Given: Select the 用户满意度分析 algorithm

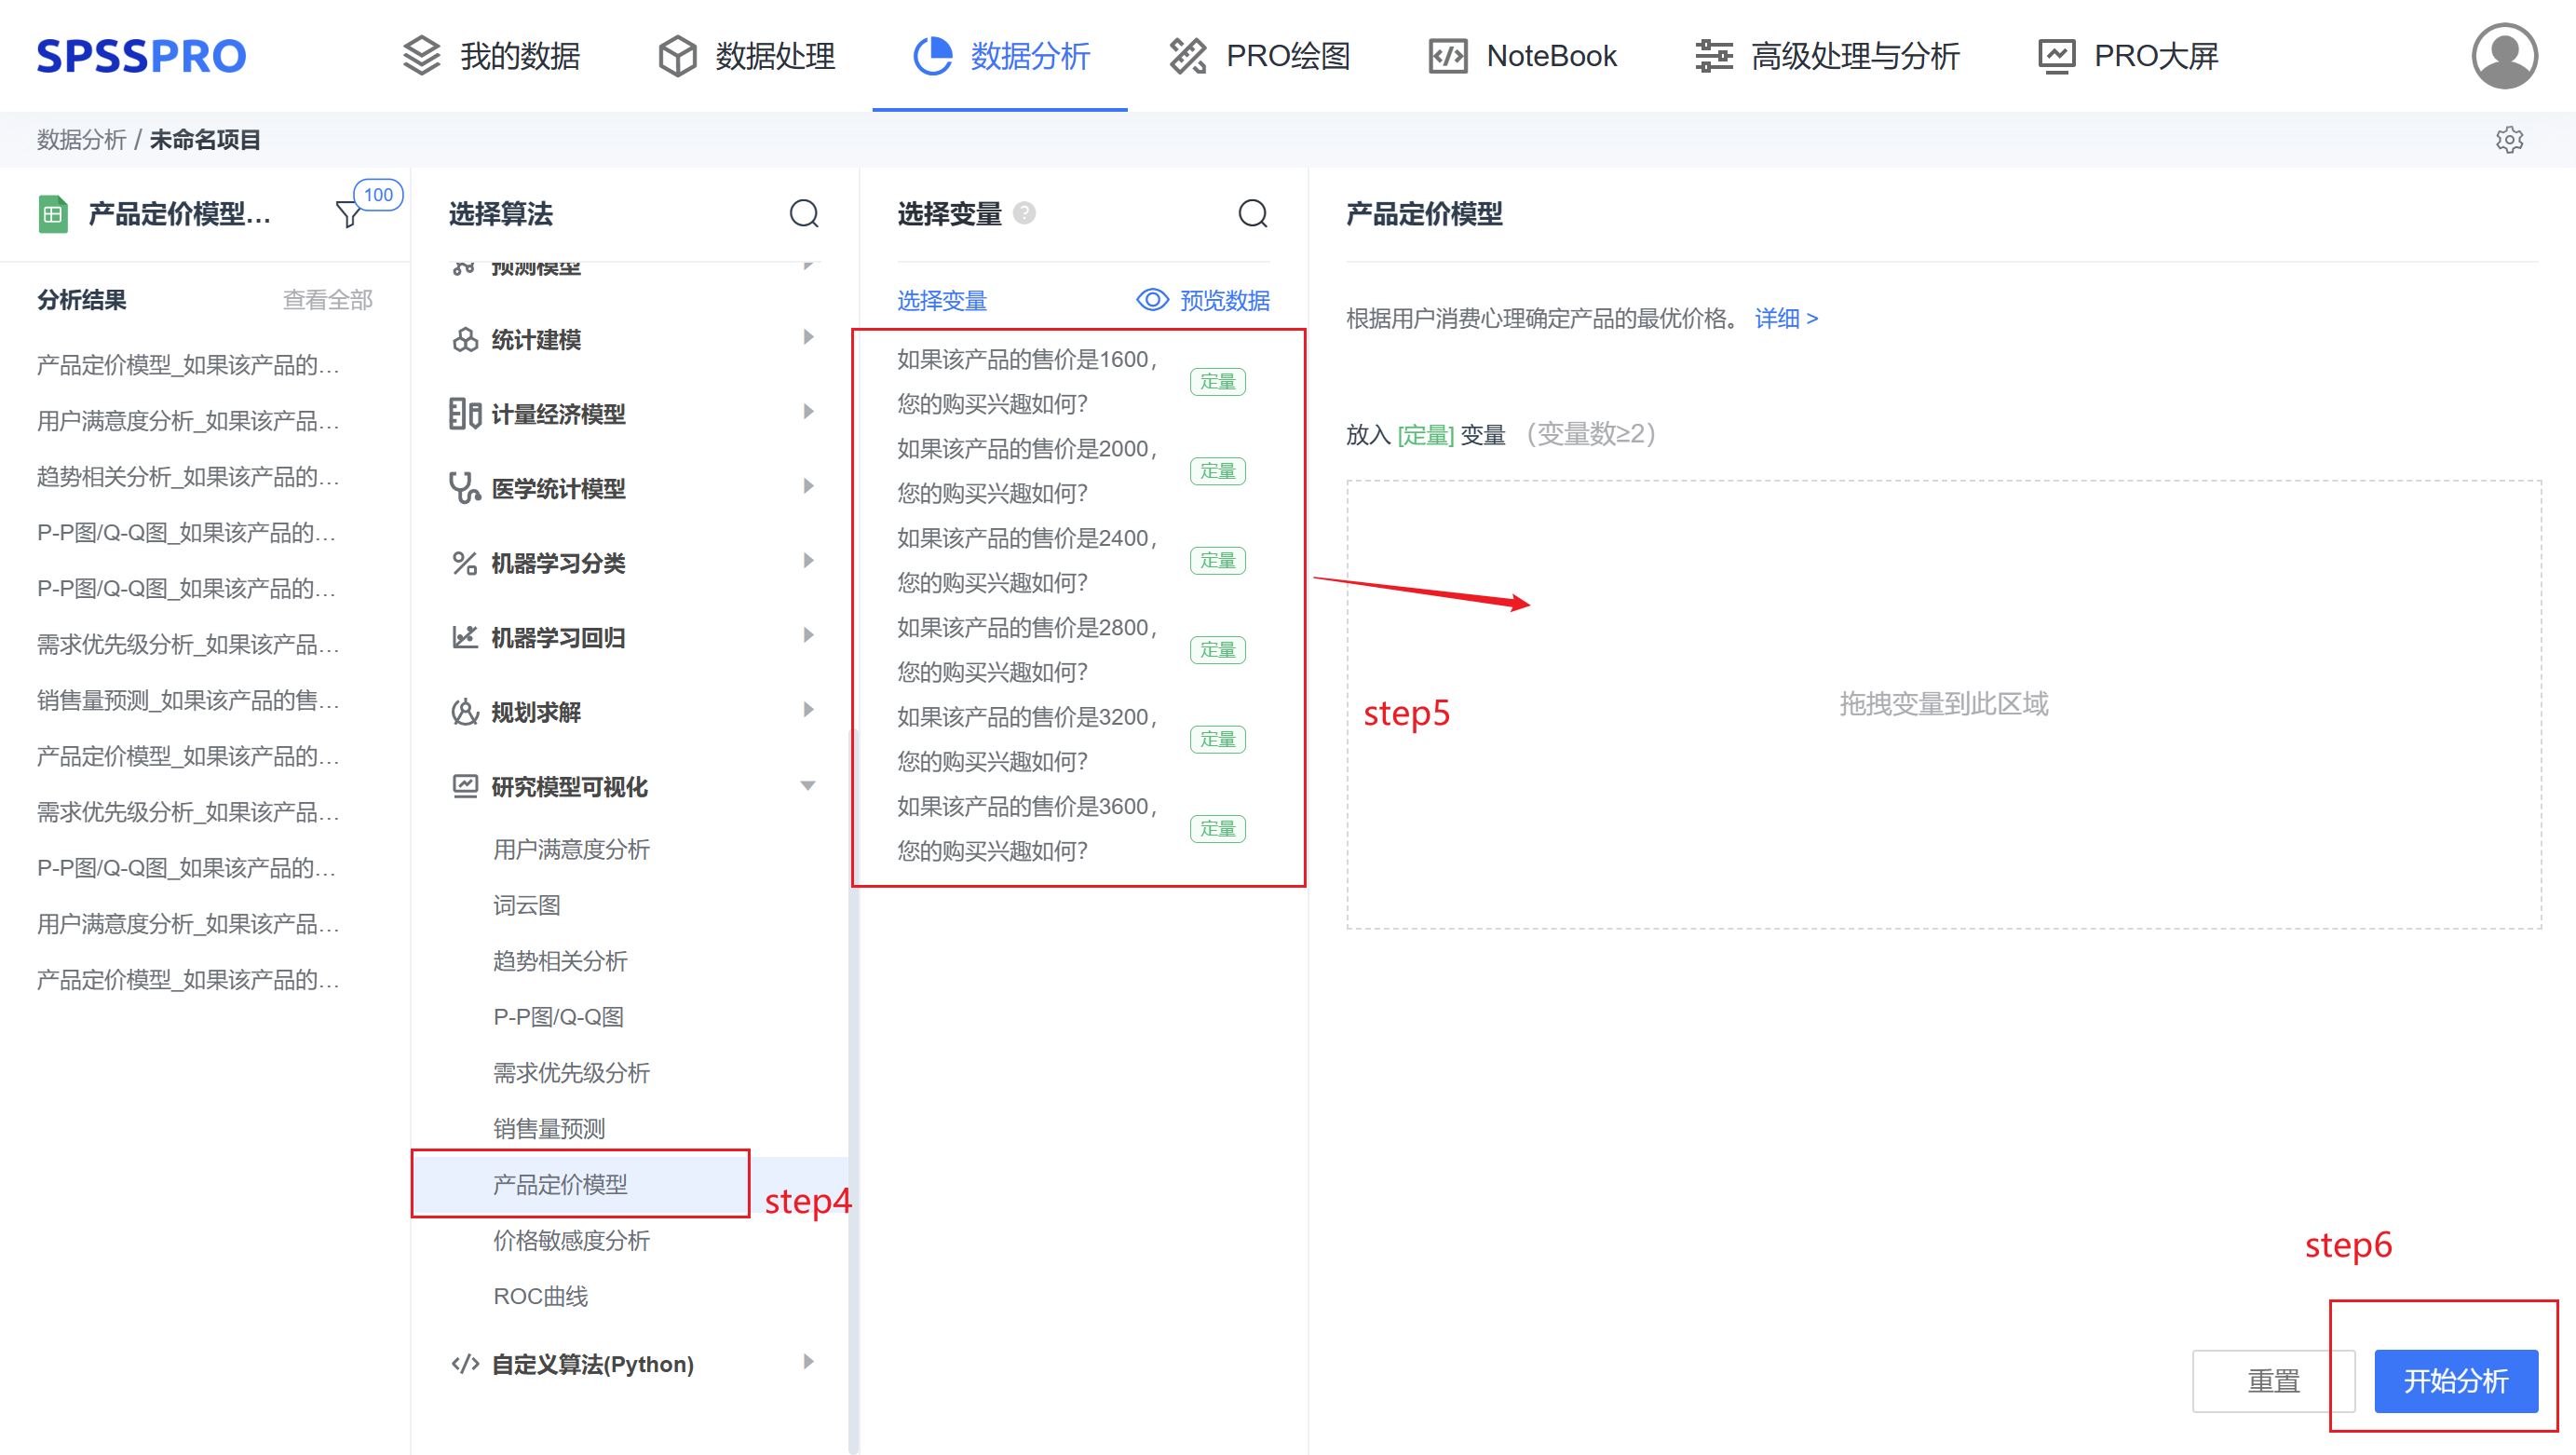Looking at the screenshot, I should 571,849.
